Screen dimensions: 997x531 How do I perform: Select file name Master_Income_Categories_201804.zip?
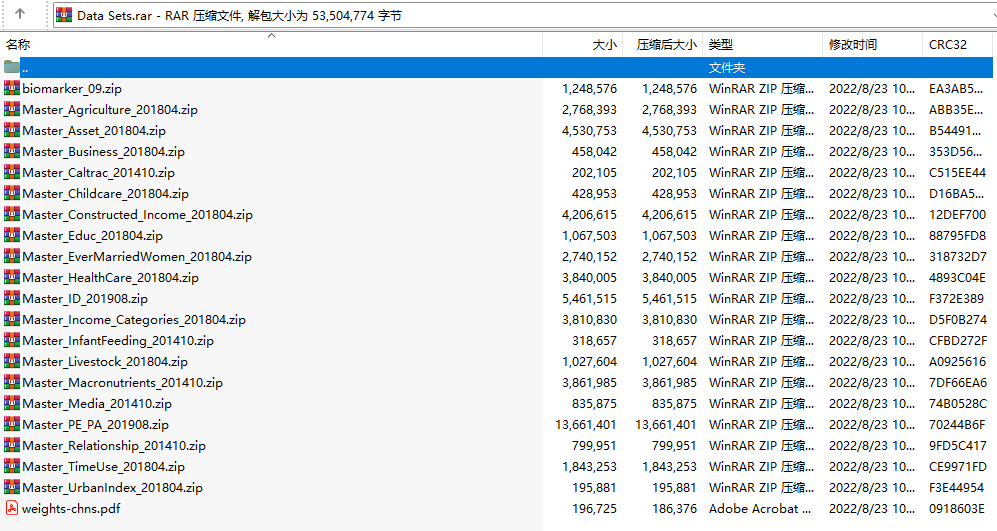134,319
